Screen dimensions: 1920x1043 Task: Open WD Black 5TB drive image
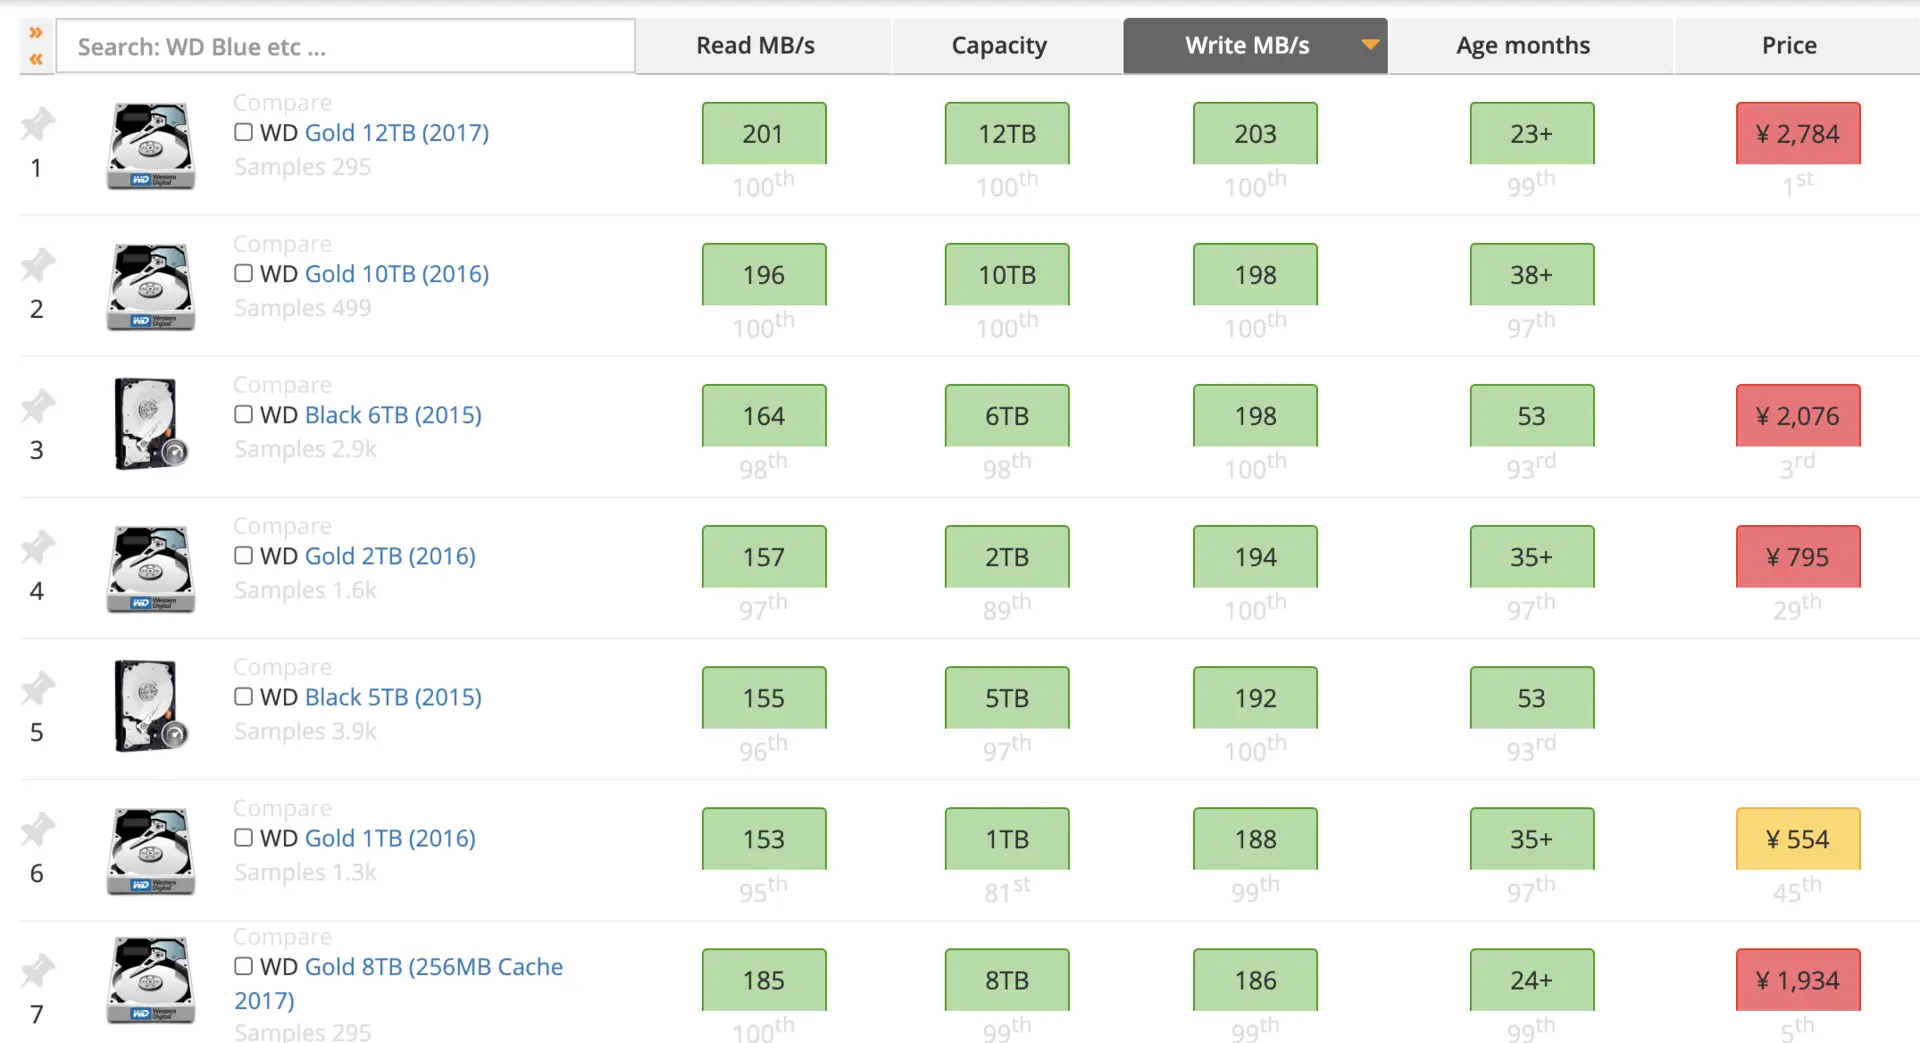point(150,705)
